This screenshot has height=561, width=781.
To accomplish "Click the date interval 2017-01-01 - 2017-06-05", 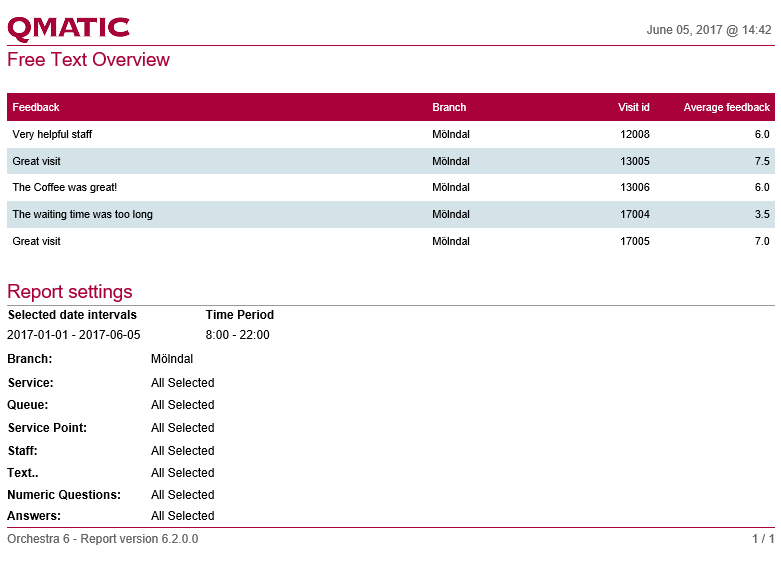I will click(73, 335).
